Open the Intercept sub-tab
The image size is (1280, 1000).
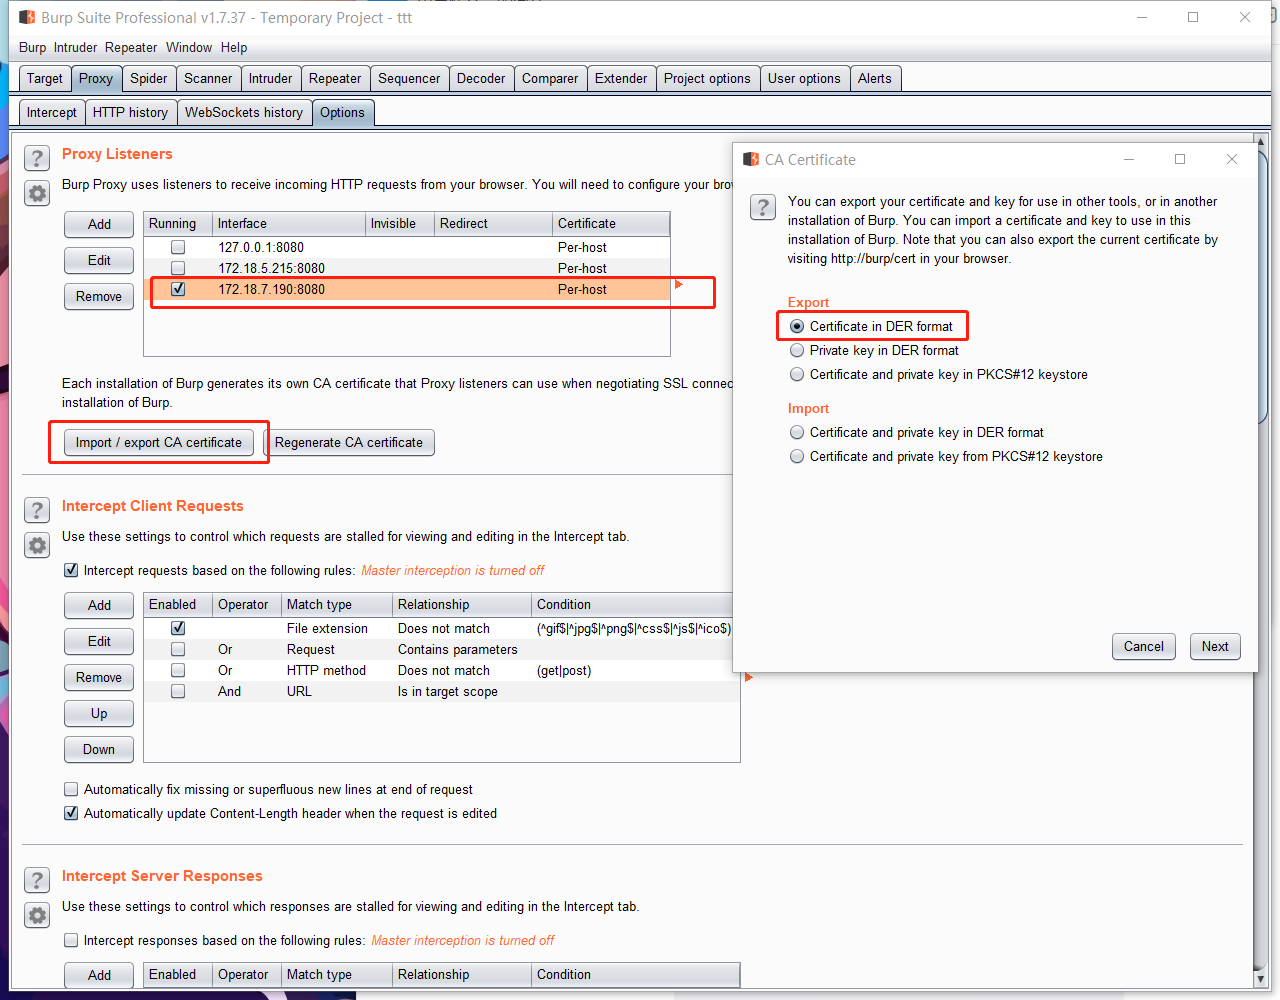coord(52,112)
